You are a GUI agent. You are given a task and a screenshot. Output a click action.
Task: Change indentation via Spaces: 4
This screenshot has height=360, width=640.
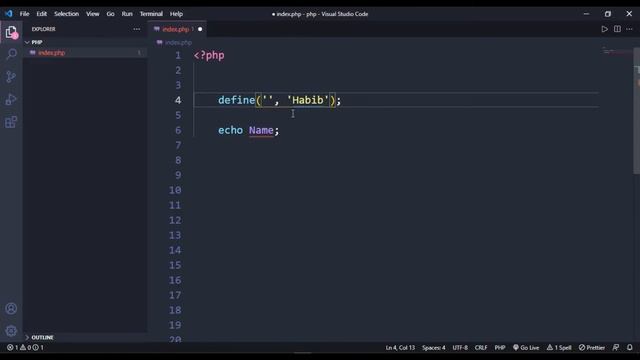433,348
